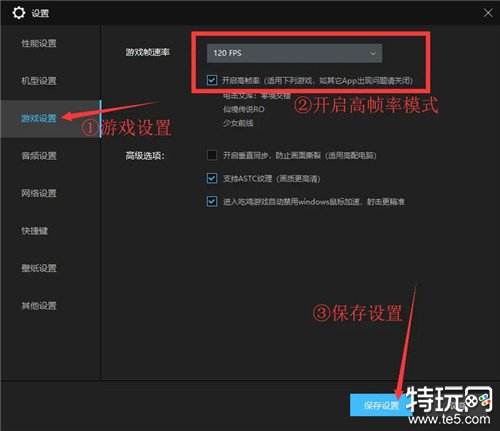The image size is (500, 431).
Task: Click the 少女前线 game name
Action: tap(238, 123)
